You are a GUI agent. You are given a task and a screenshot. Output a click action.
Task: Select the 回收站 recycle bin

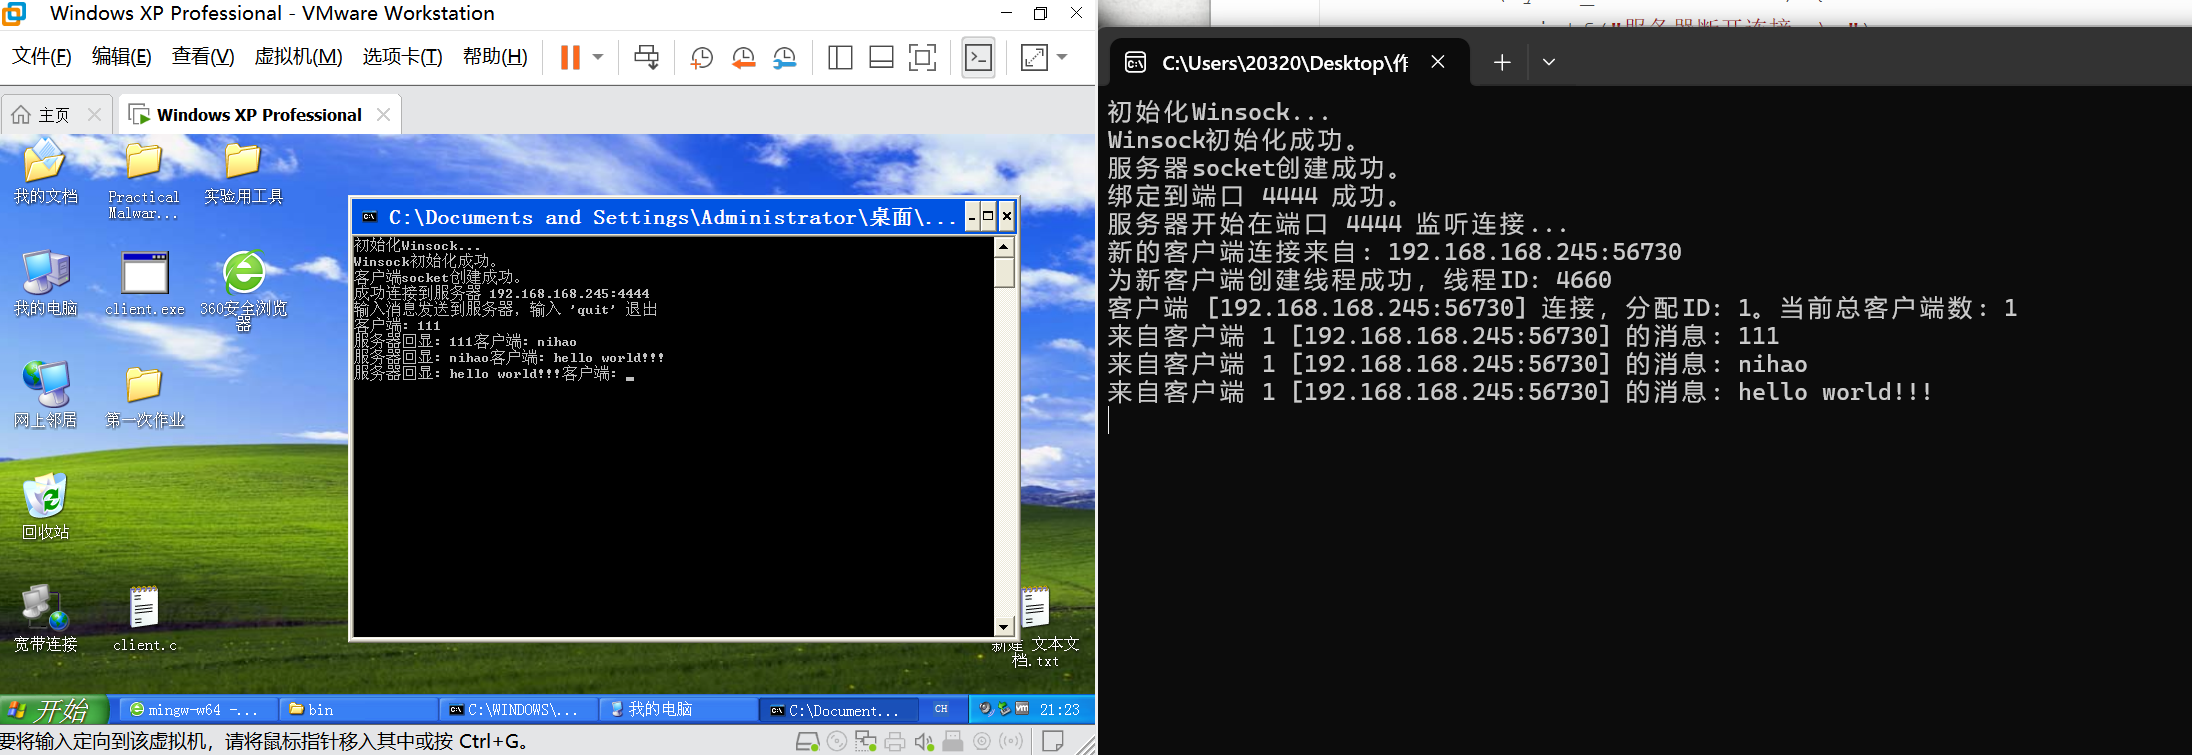tap(45, 508)
